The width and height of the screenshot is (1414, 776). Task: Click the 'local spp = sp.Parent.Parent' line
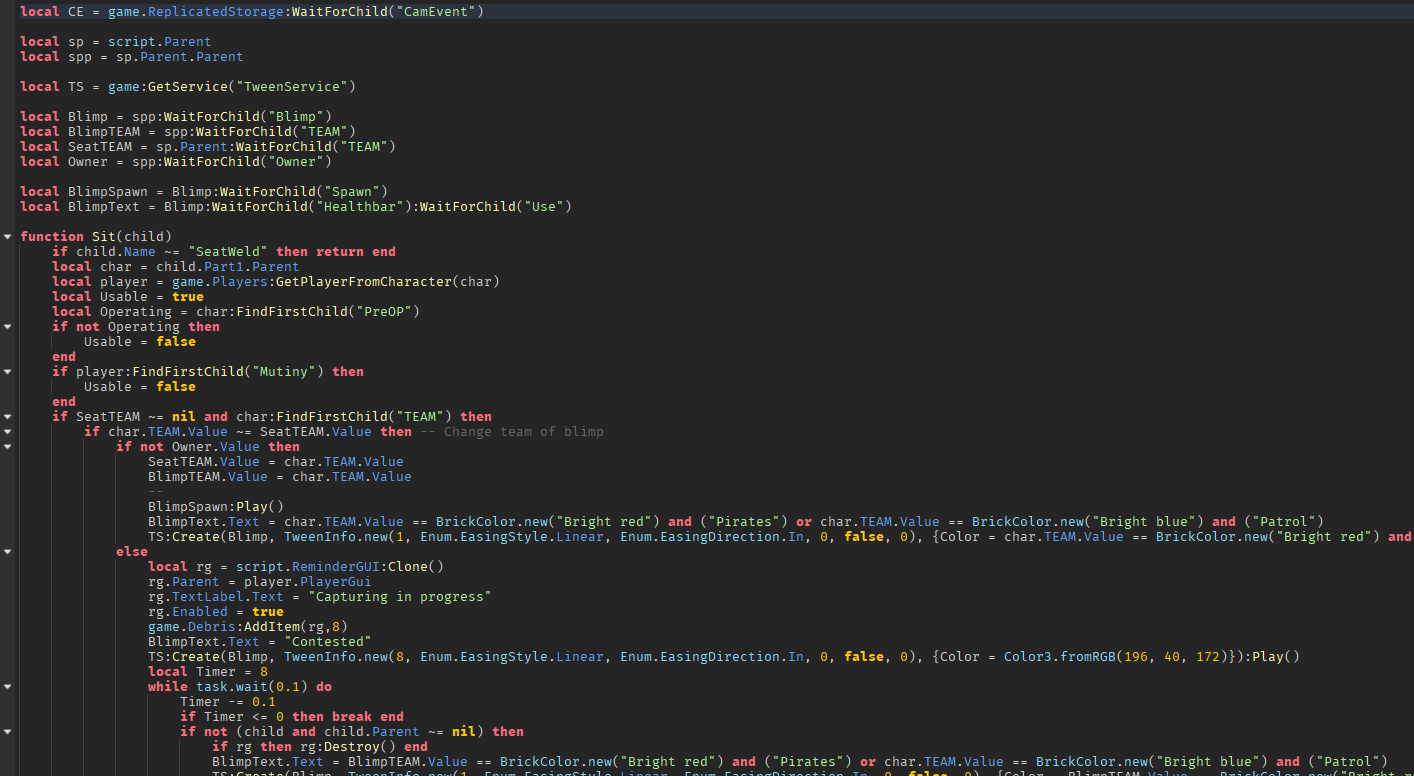pyautogui.click(x=132, y=57)
